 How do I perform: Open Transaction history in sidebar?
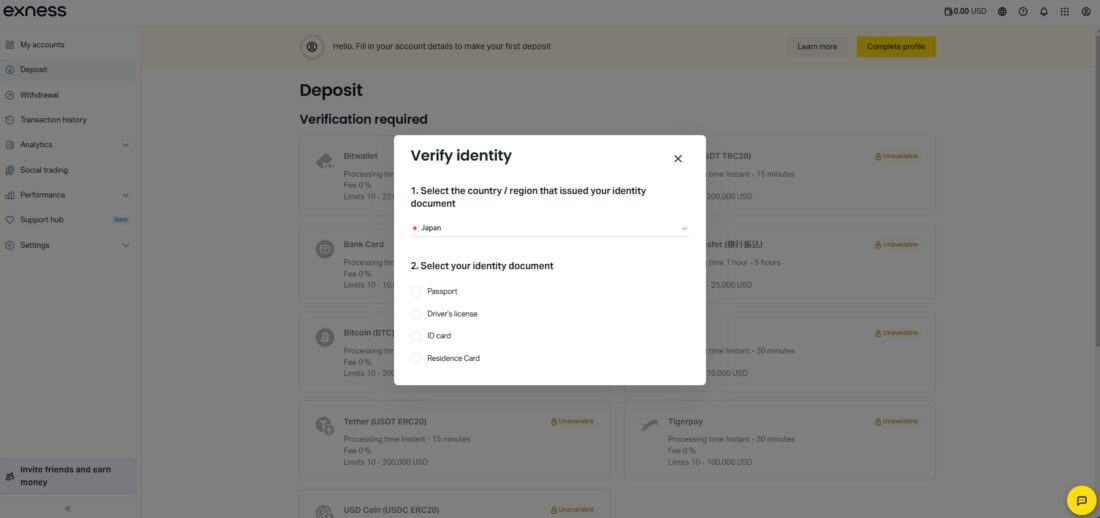(53, 120)
